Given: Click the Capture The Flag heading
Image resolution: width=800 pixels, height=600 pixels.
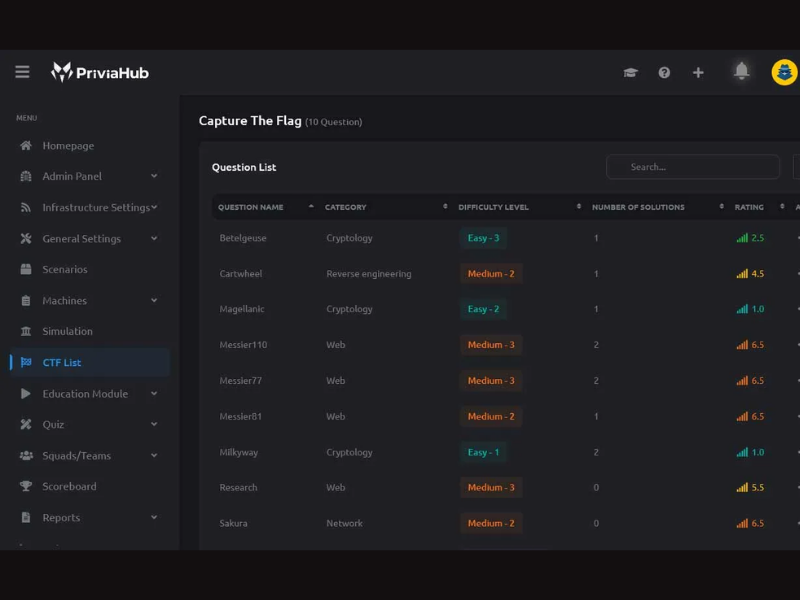Looking at the screenshot, I should pyautogui.click(x=250, y=121).
